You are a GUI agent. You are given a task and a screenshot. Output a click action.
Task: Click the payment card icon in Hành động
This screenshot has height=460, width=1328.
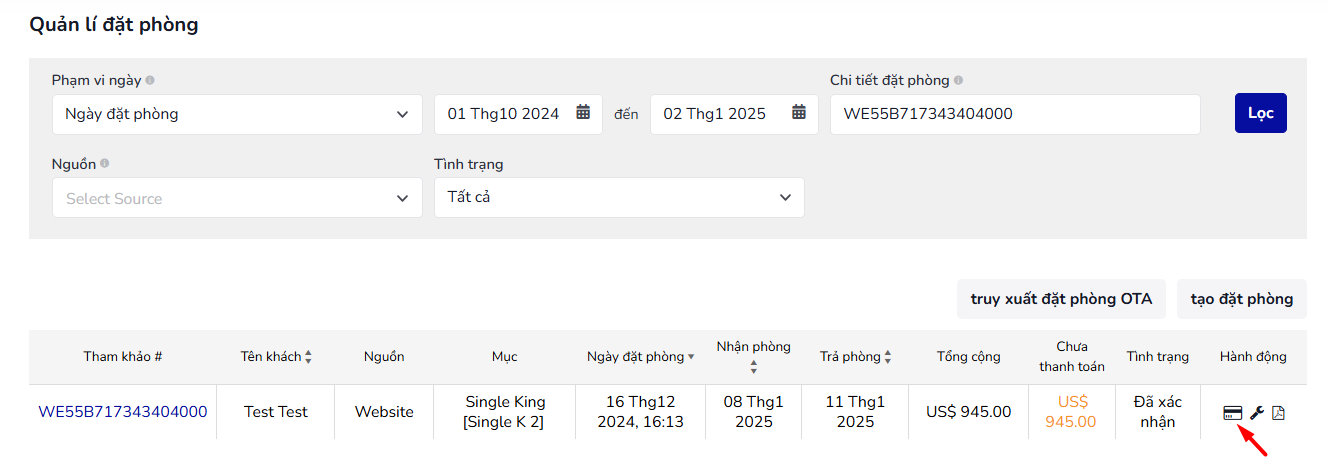click(x=1233, y=413)
